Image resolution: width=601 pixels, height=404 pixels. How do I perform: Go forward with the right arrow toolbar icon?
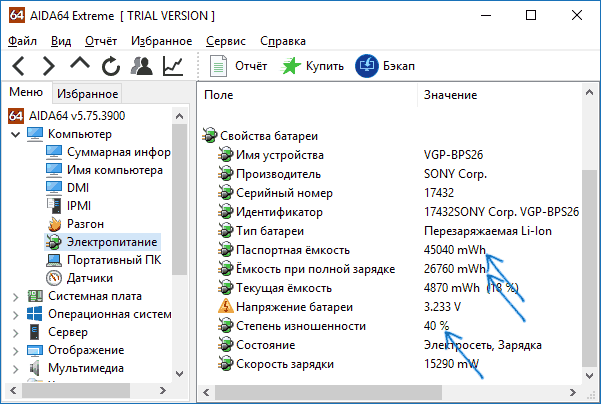click(x=48, y=66)
